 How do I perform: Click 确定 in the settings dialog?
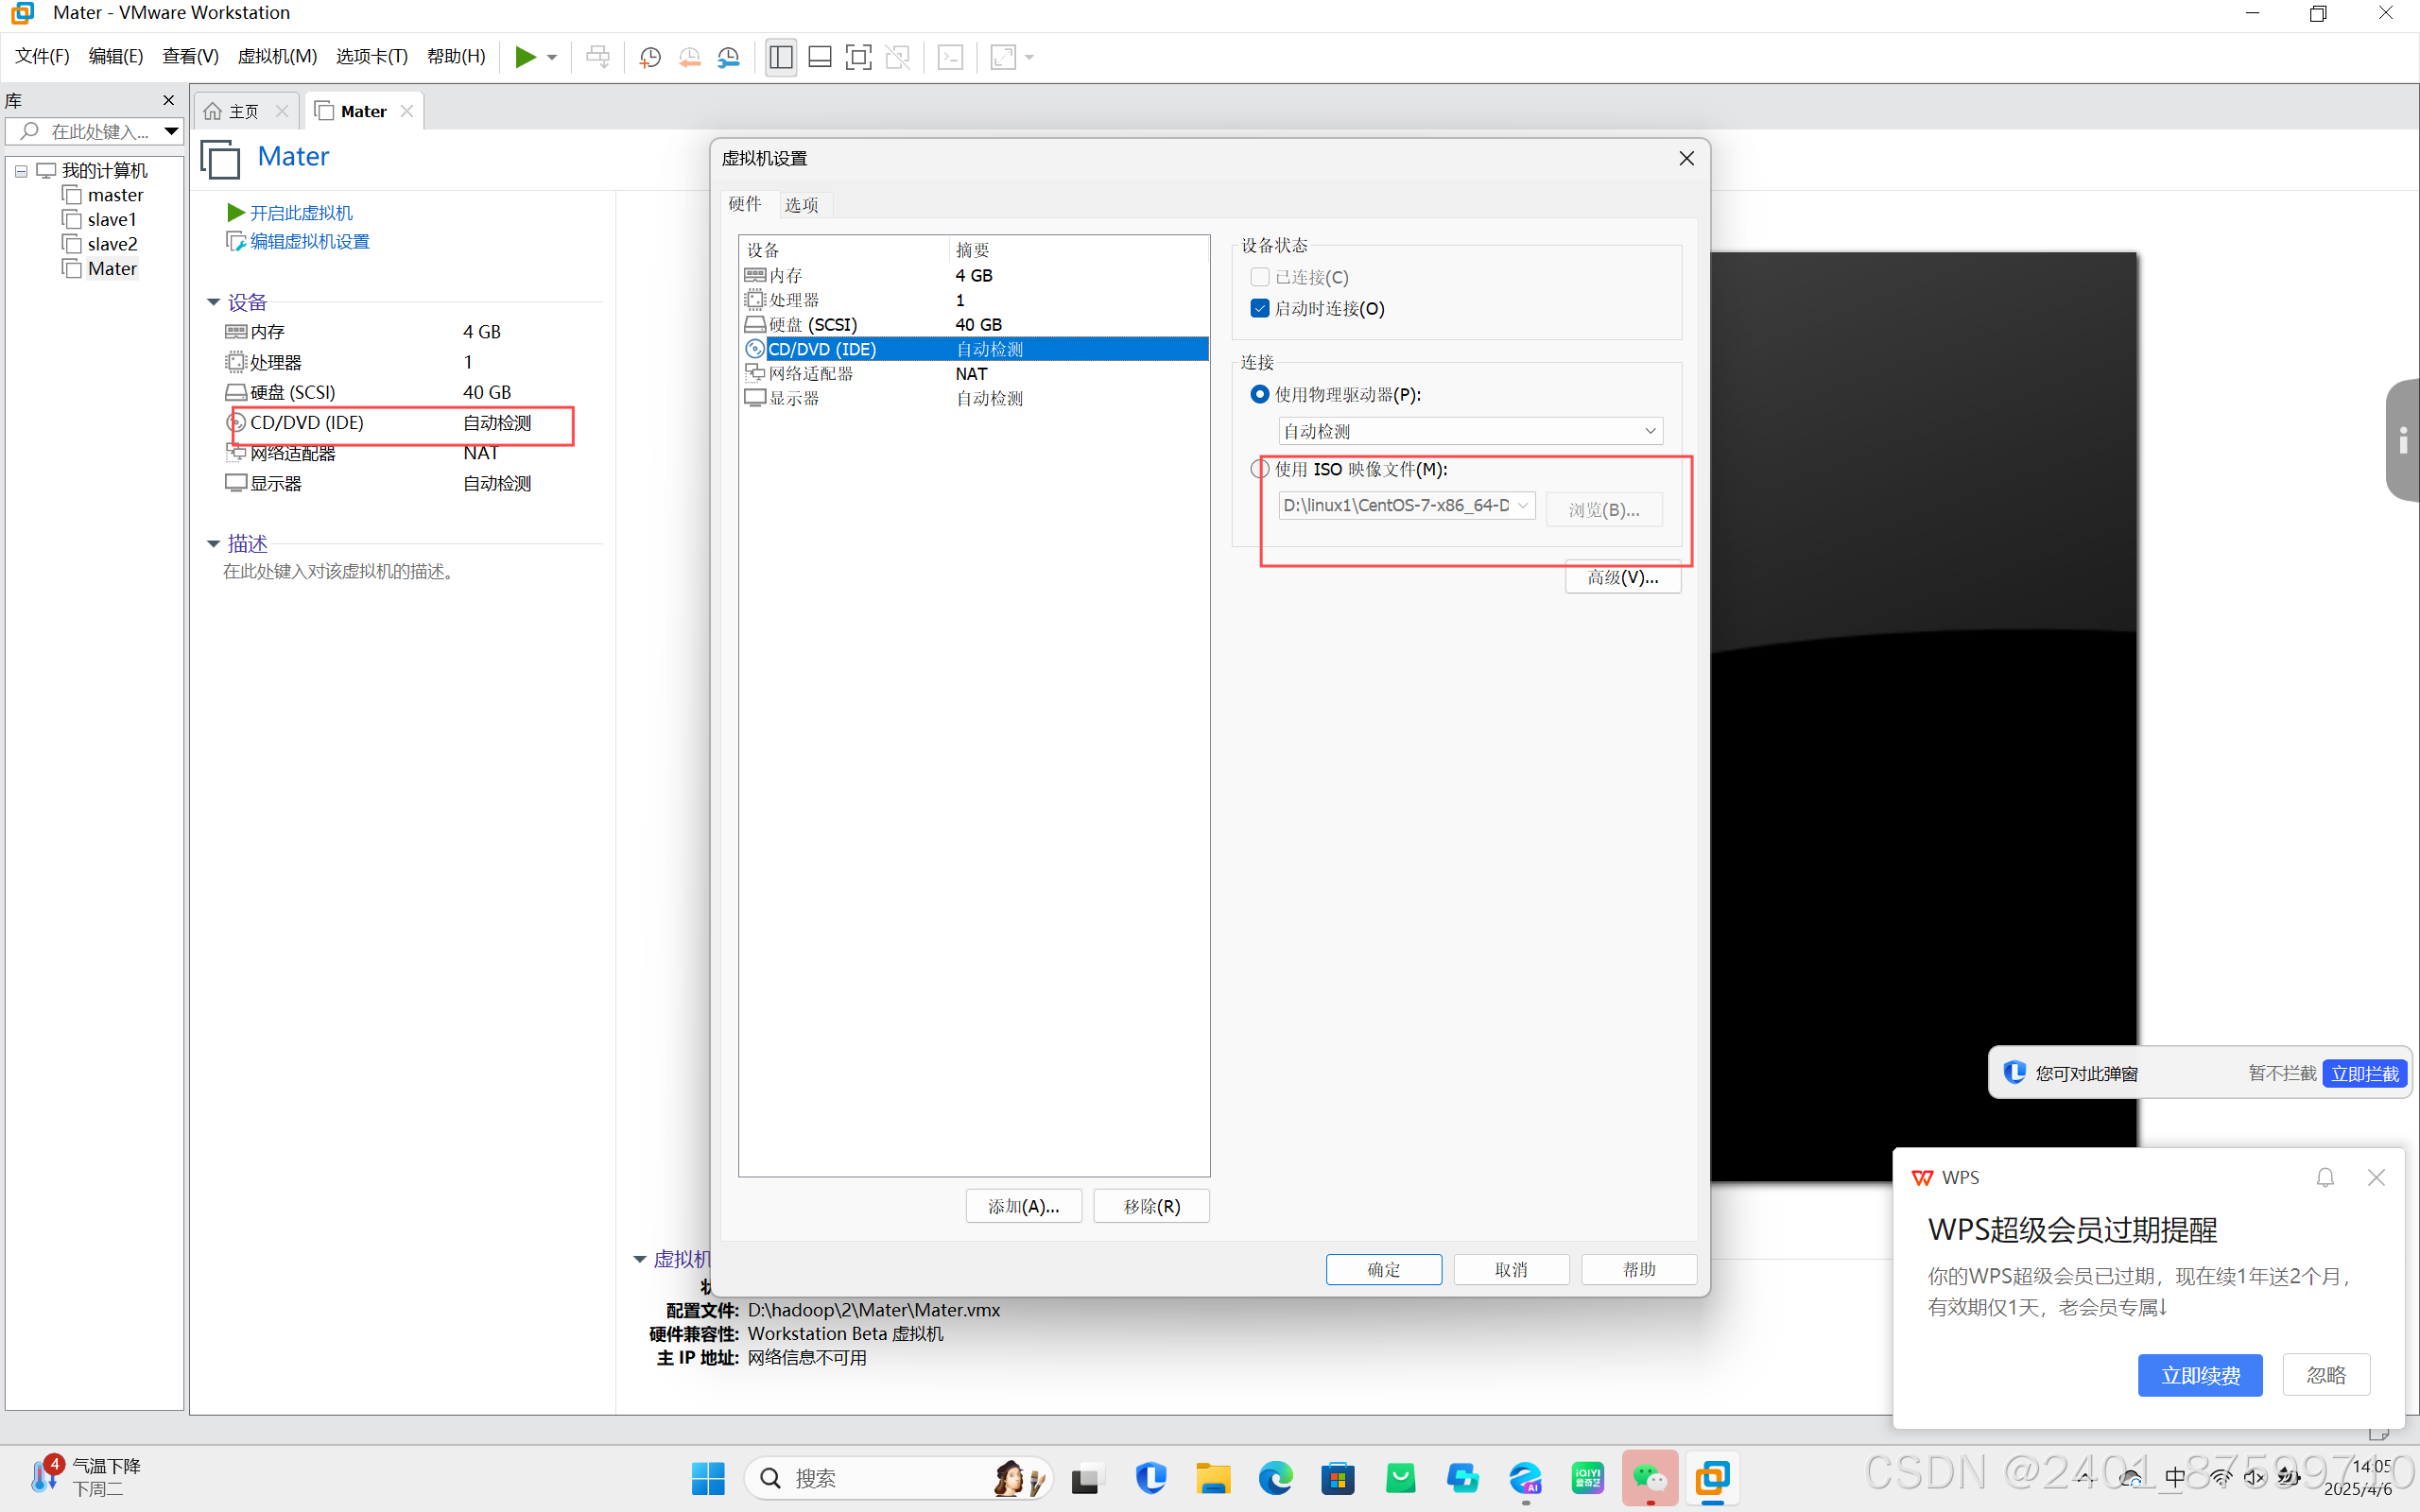tap(1383, 1269)
